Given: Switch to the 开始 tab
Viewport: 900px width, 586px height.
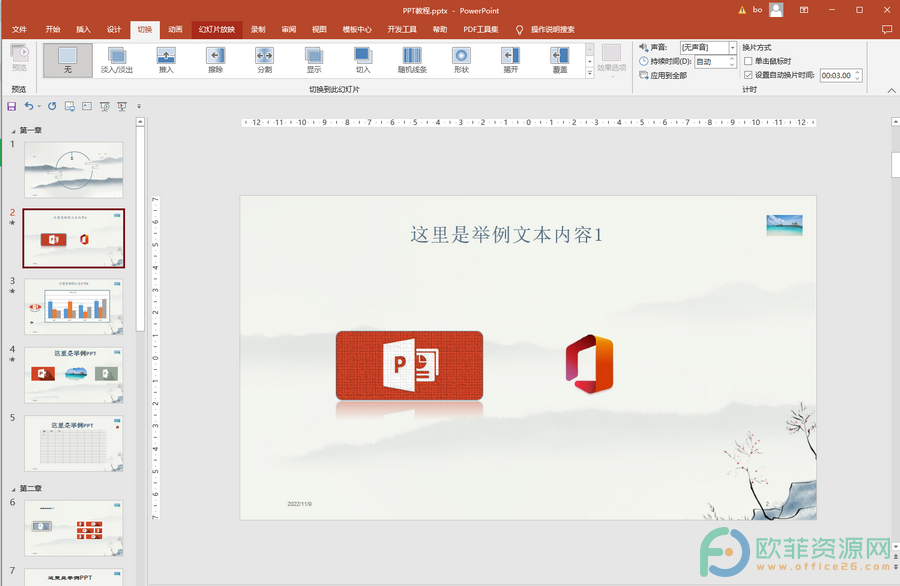Looking at the screenshot, I should [x=53, y=29].
